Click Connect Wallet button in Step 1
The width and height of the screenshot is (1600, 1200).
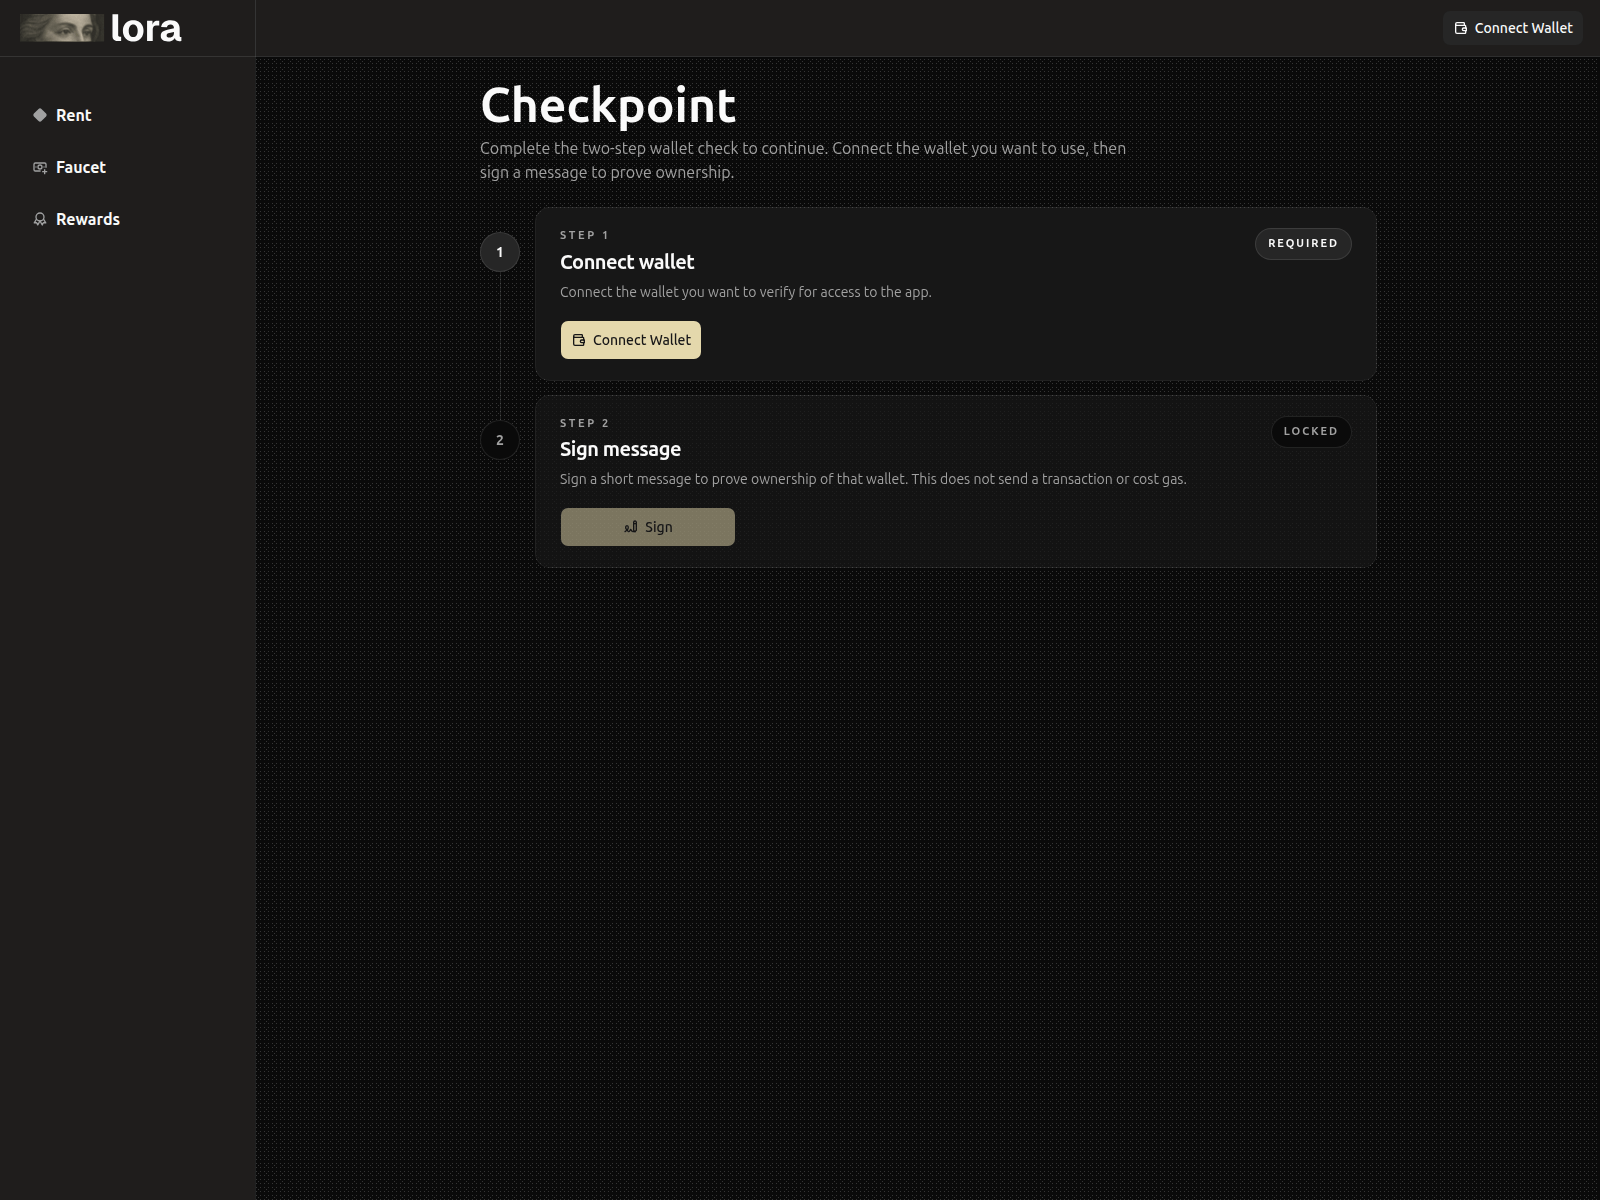631,340
